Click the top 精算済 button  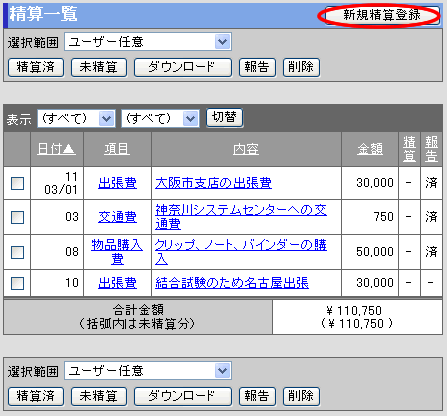pos(36,67)
